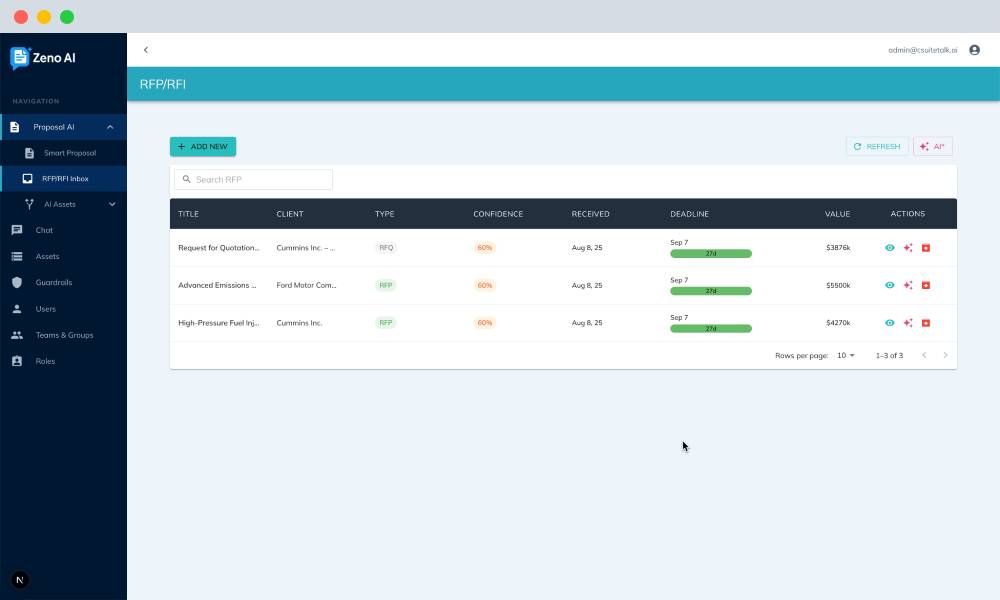Image resolution: width=1000 pixels, height=600 pixels.
Task: Click the AI* button
Action: click(932, 147)
